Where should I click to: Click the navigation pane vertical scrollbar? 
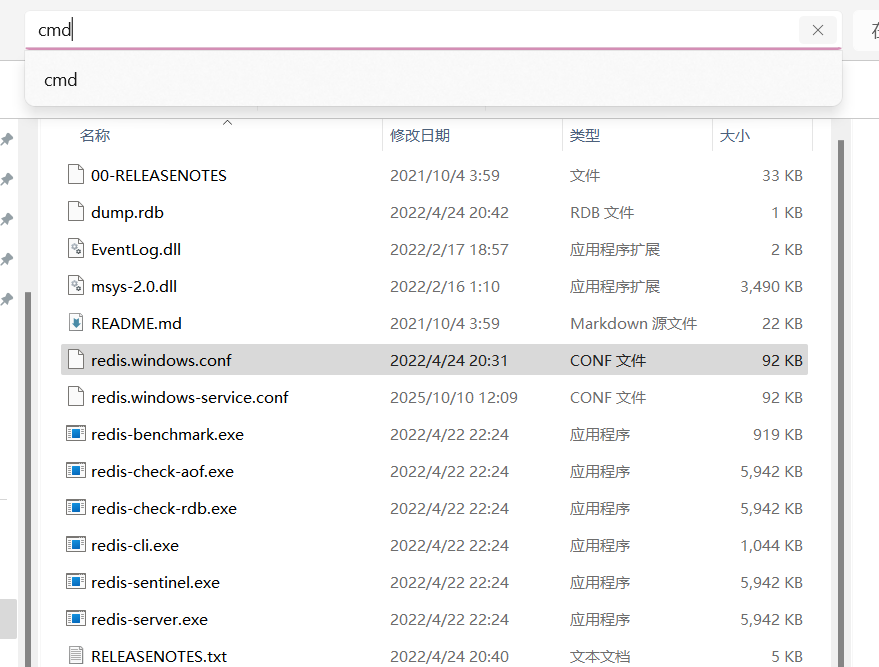pos(28,479)
